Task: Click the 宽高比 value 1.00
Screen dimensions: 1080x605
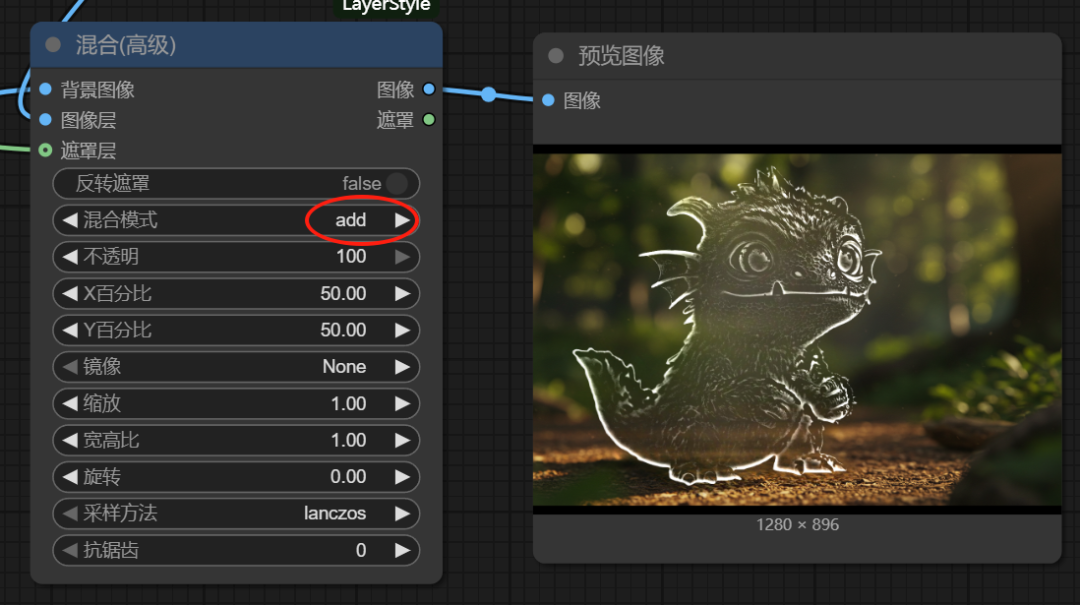Action: [x=349, y=440]
